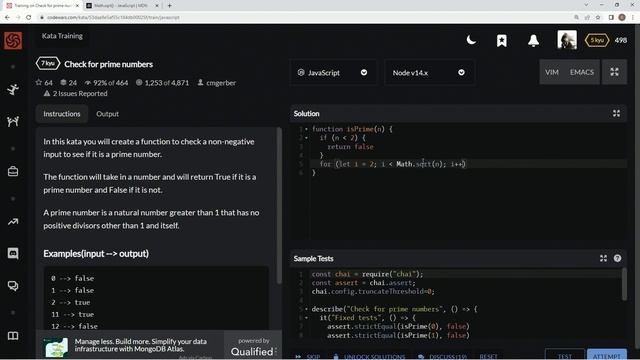Open the briefcase sidebar icon

tap(13, 171)
